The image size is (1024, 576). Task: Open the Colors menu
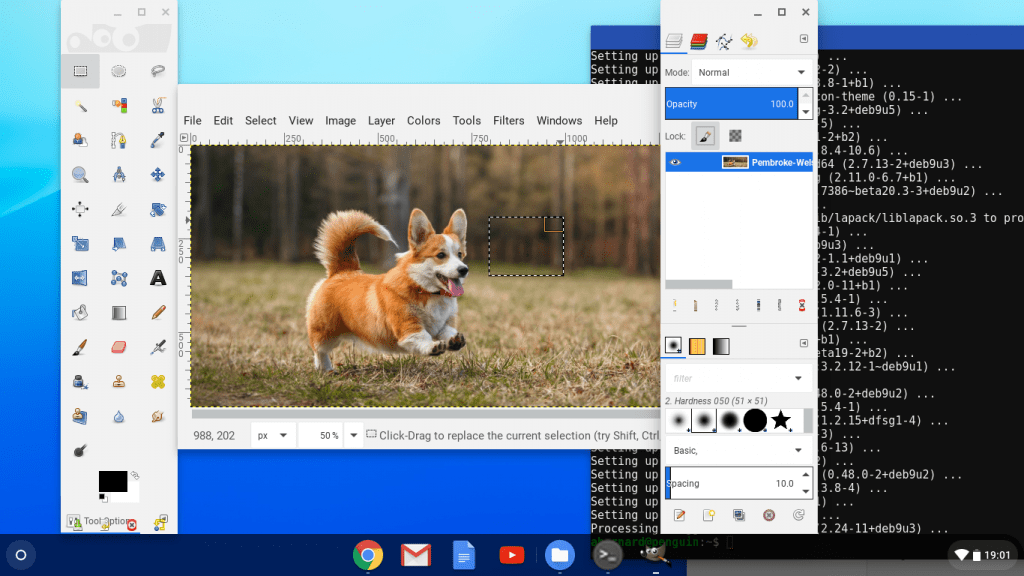pyautogui.click(x=423, y=120)
